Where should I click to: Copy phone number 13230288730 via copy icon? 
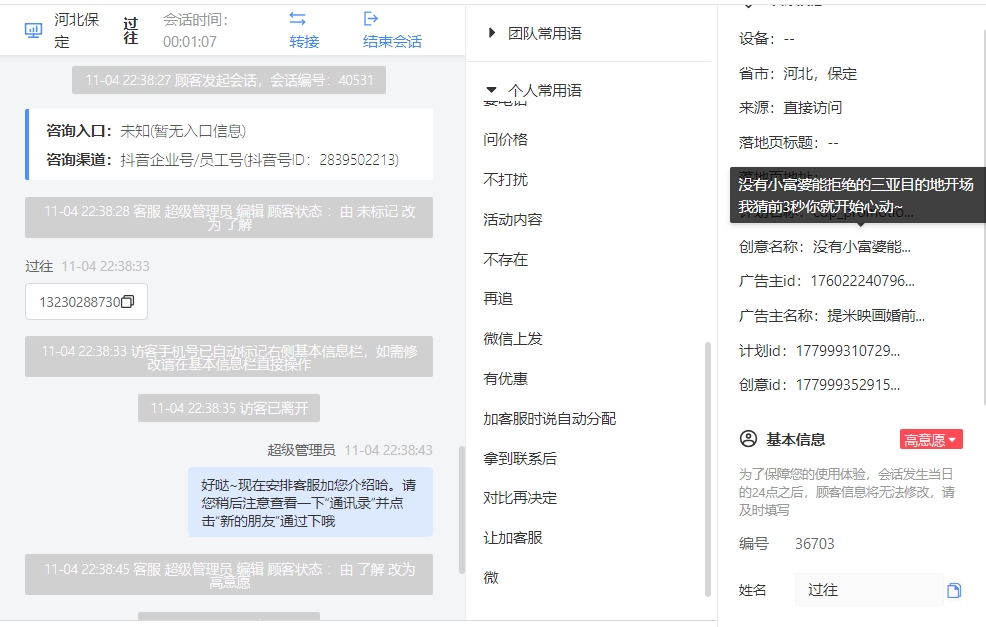[128, 302]
